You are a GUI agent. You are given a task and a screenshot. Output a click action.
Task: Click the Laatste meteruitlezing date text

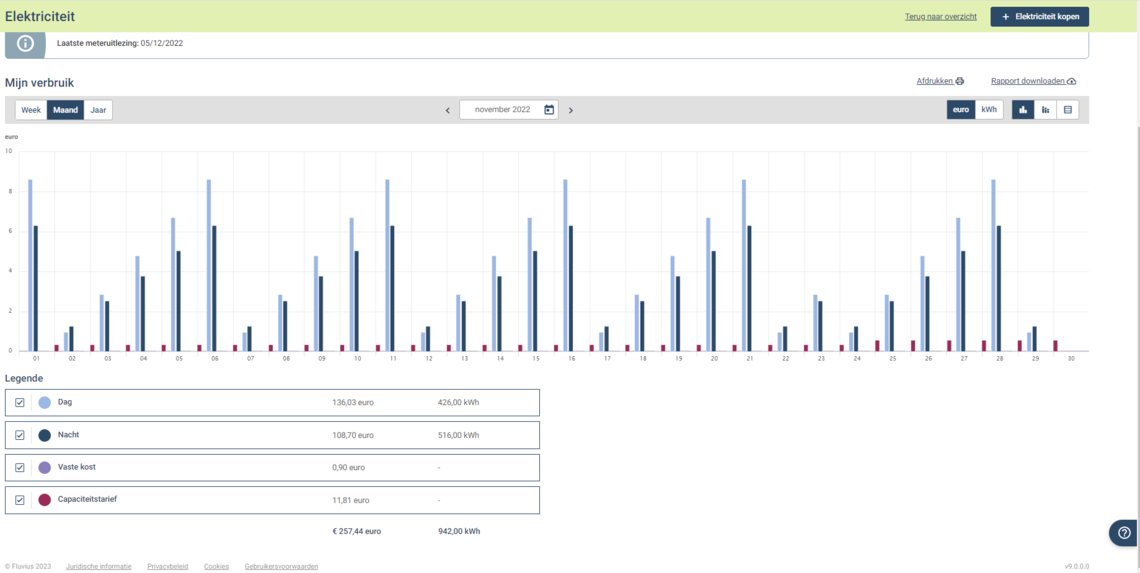(161, 43)
